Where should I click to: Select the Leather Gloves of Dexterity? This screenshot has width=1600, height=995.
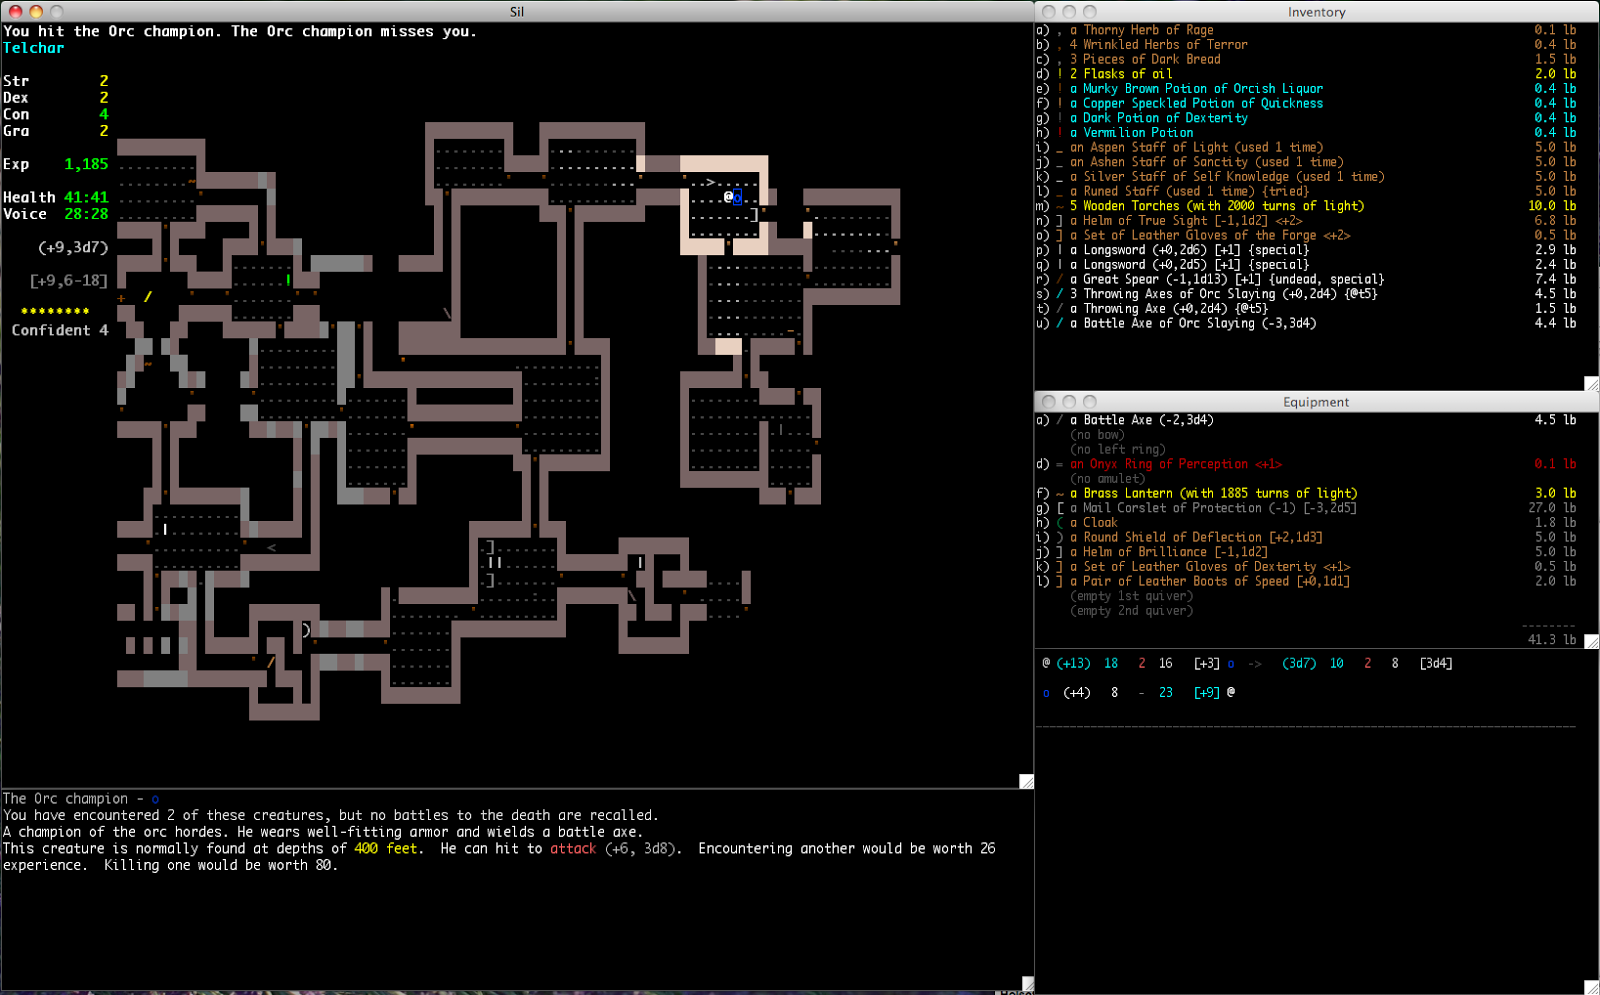[1306, 567]
